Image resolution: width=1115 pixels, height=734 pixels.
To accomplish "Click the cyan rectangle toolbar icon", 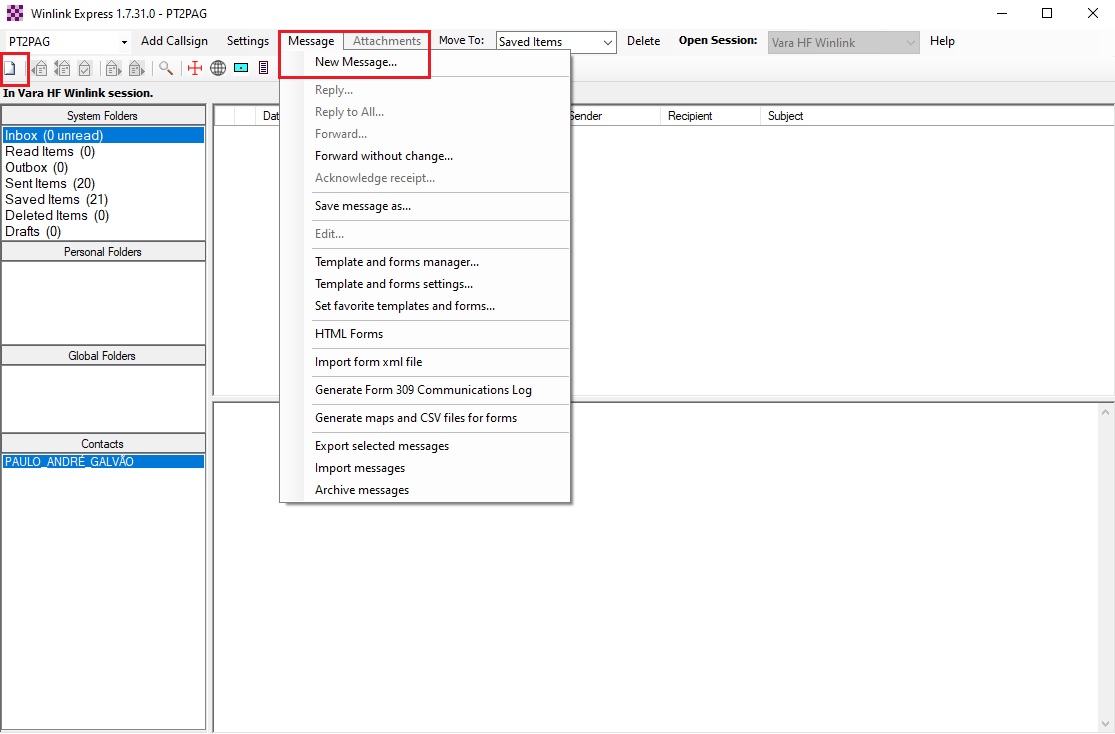I will tap(241, 68).
